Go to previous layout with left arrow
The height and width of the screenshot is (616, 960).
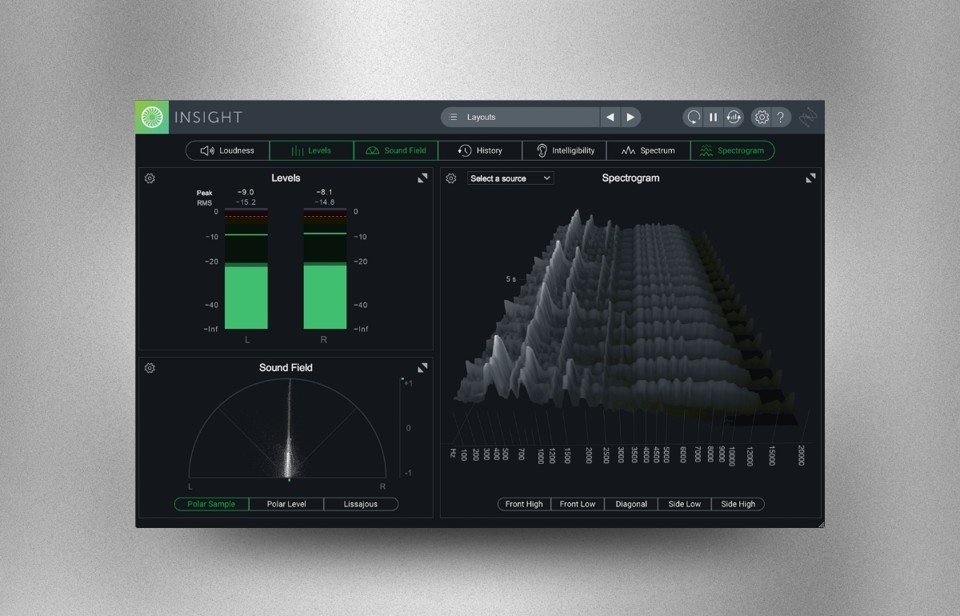tap(610, 117)
